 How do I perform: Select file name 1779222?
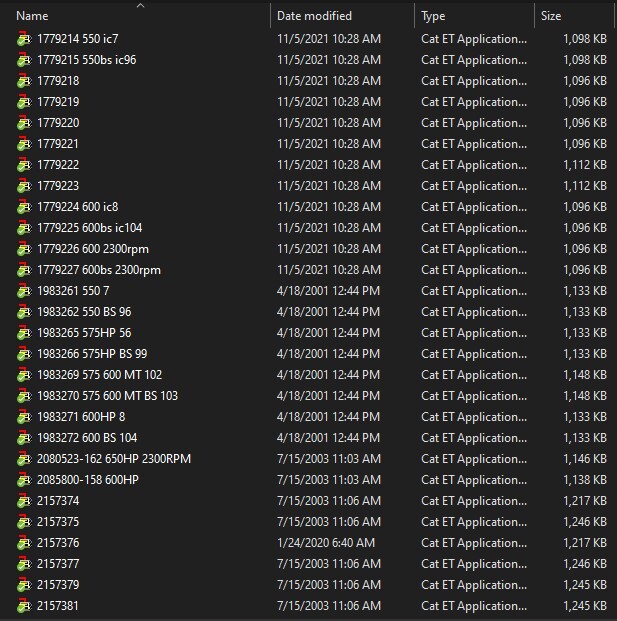[x=58, y=165]
